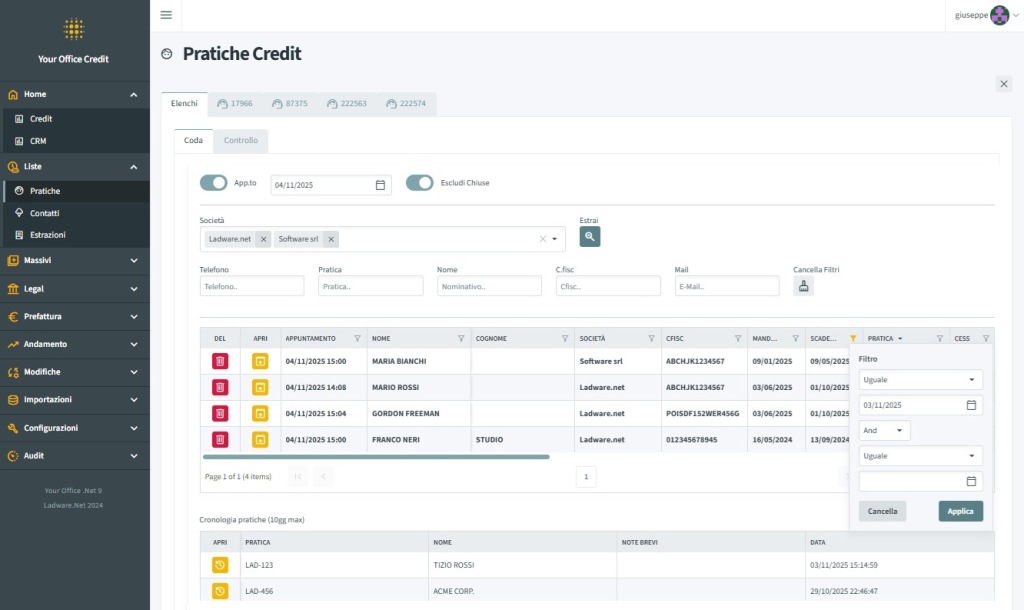1024x610 pixels.
Task: Switch to the Controllo tab
Action: click(240, 141)
